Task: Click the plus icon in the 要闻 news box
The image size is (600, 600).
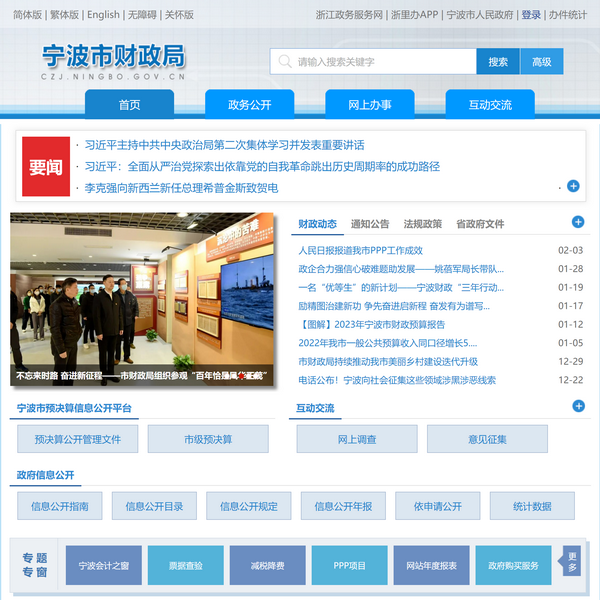Action: click(x=573, y=186)
